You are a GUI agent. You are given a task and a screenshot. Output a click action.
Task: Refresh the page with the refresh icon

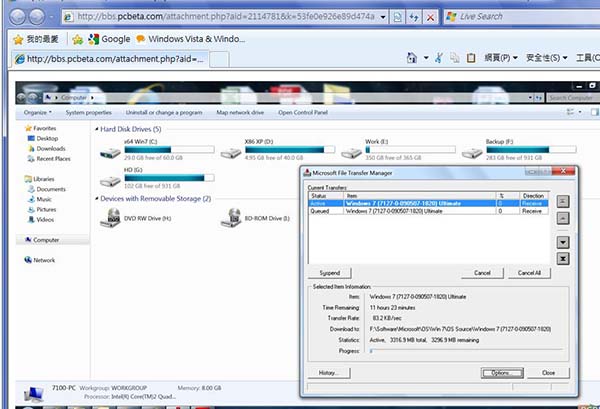[414, 17]
